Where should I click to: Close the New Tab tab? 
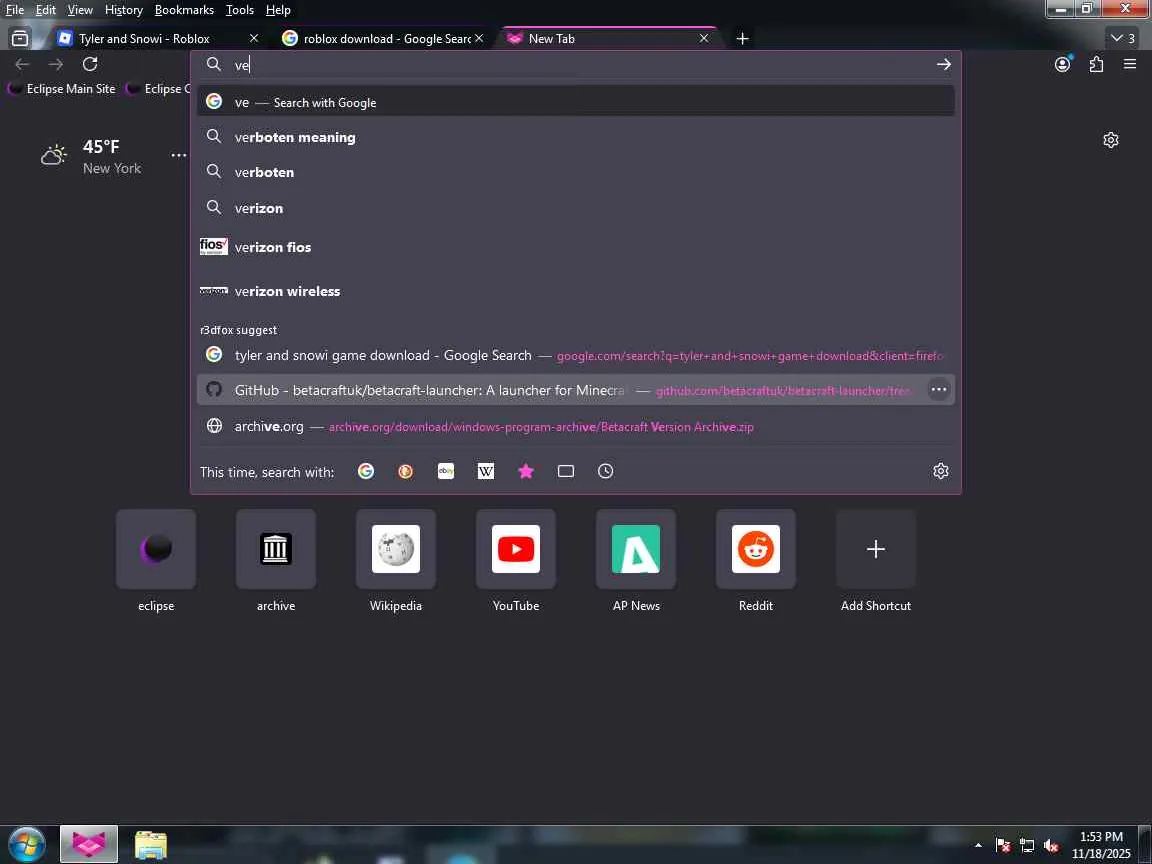coord(704,38)
